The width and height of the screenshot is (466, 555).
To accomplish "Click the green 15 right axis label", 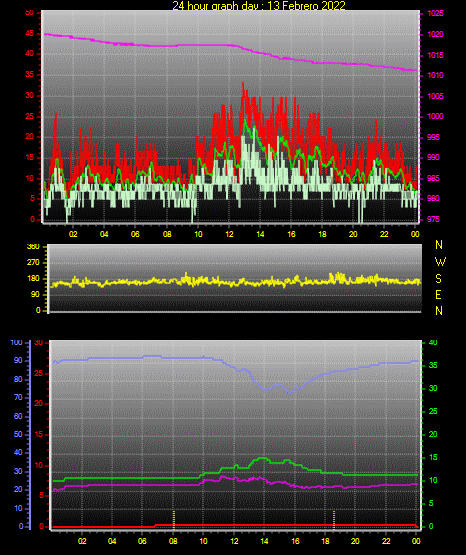I will pos(433,457).
